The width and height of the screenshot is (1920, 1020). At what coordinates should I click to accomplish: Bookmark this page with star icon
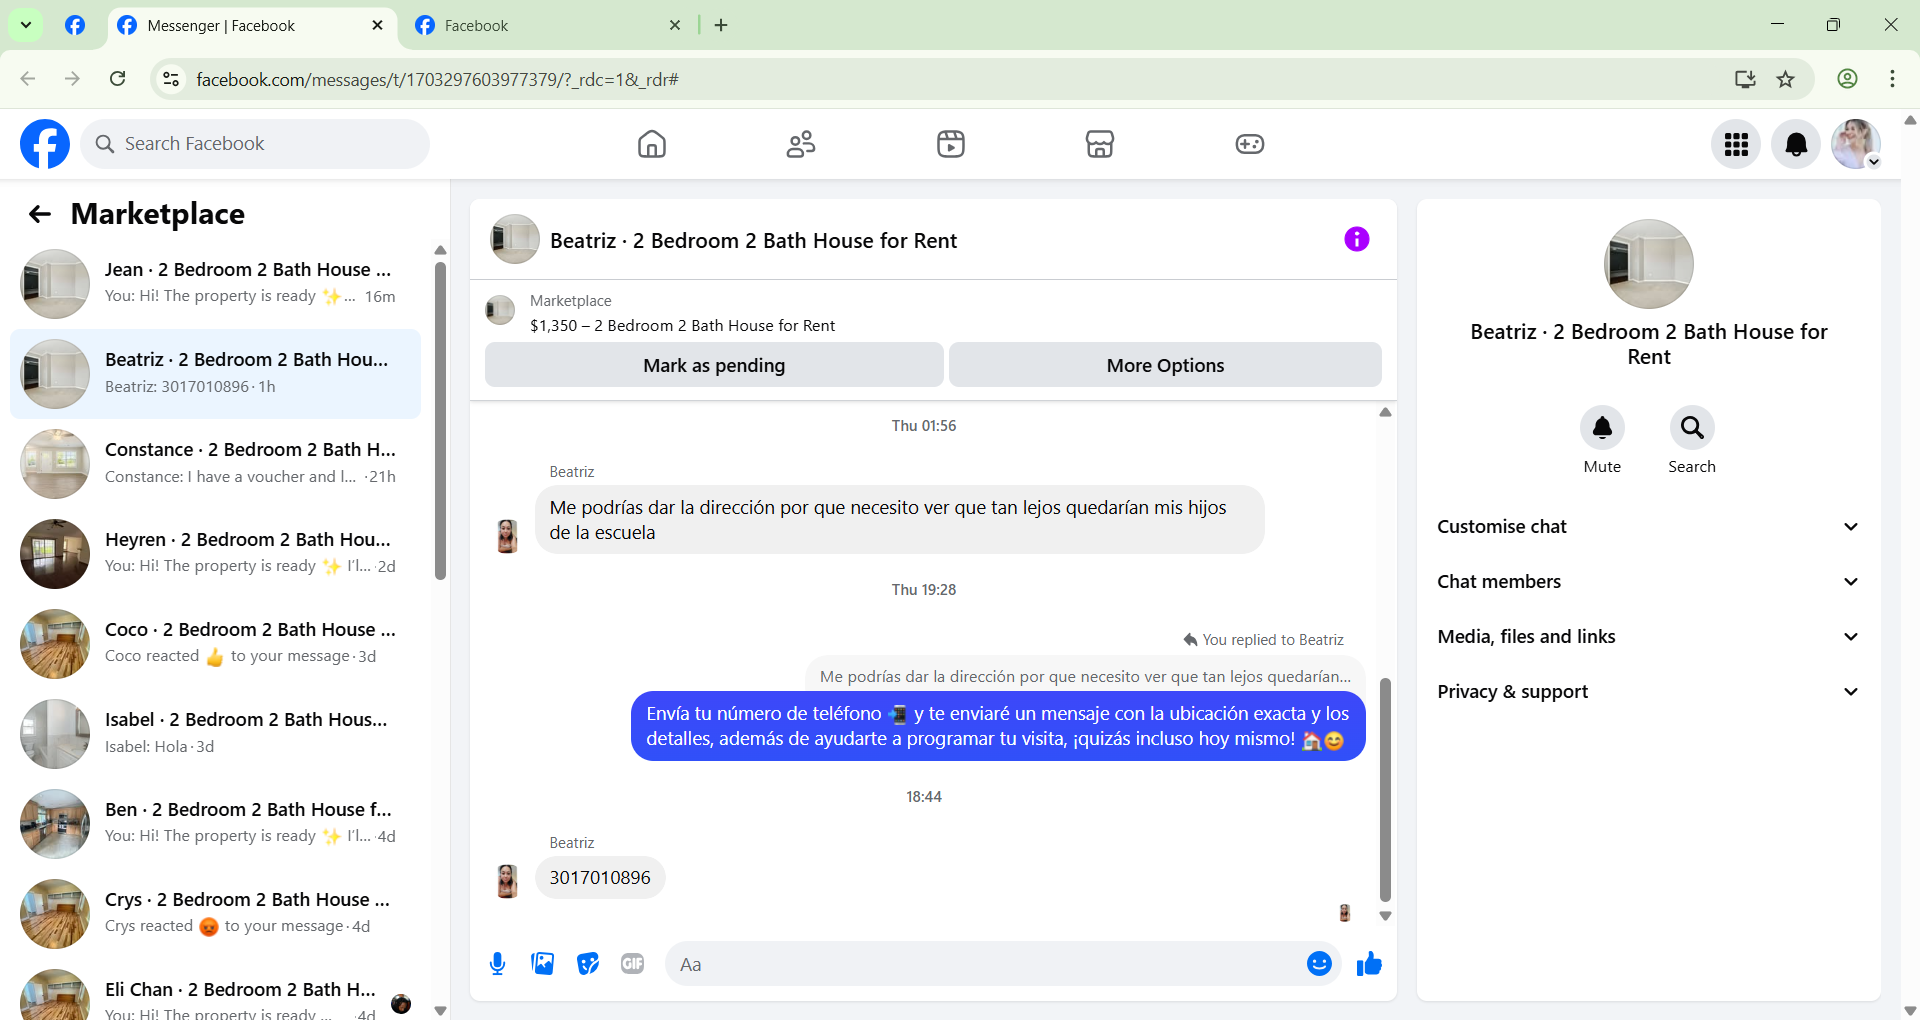(x=1785, y=79)
